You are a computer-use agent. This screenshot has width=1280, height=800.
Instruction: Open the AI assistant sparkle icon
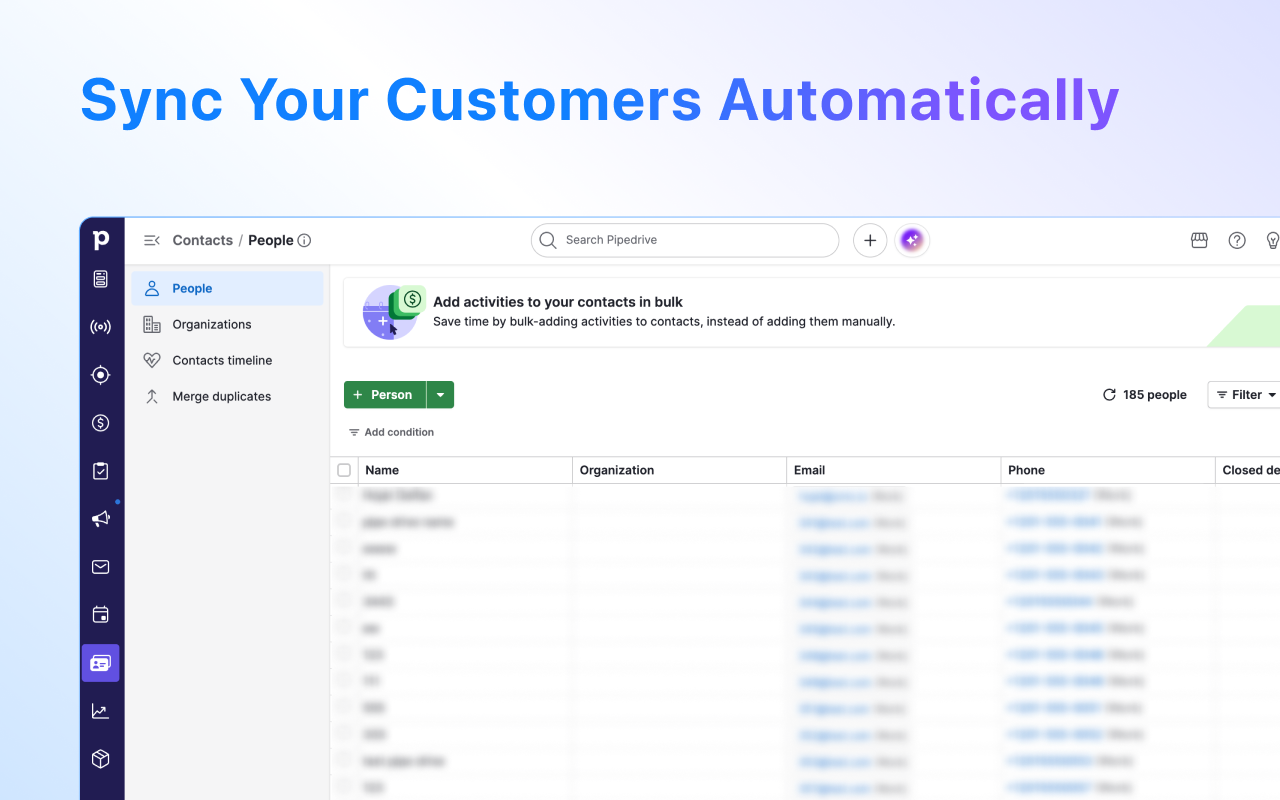[x=911, y=240]
